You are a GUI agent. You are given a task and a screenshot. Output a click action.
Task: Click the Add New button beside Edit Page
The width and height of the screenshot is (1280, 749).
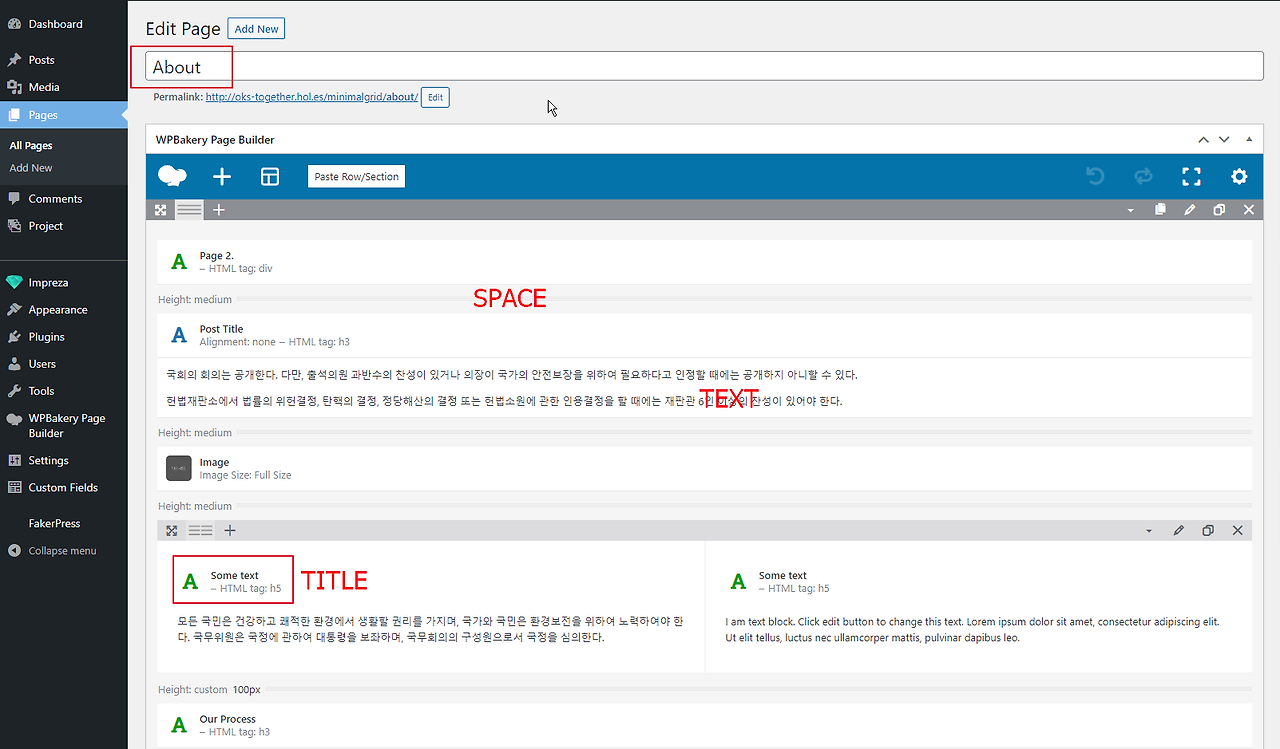coord(256,29)
